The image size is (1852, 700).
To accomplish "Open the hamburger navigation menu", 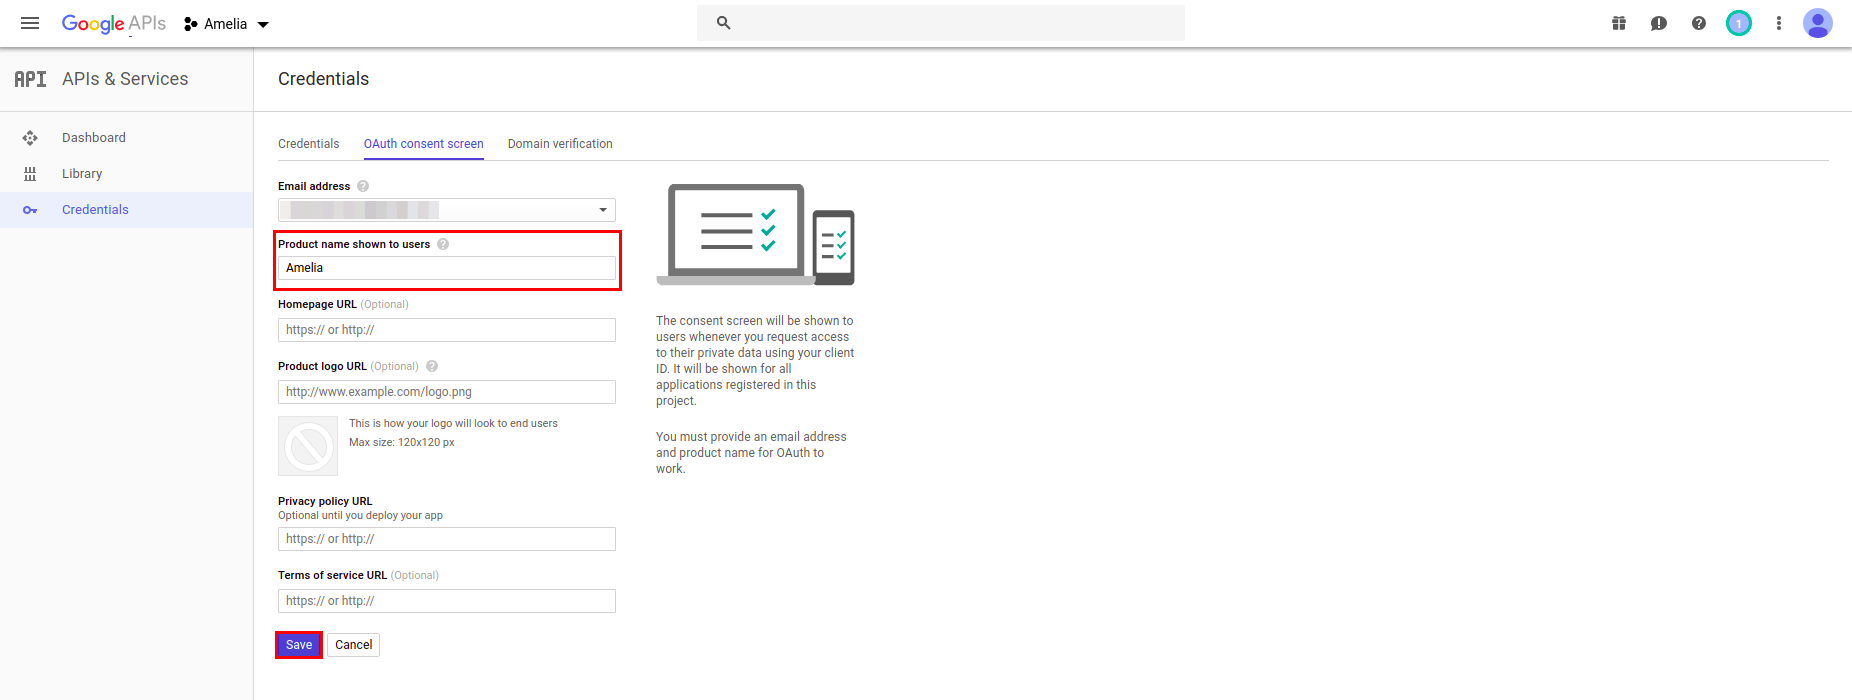I will click(30, 23).
